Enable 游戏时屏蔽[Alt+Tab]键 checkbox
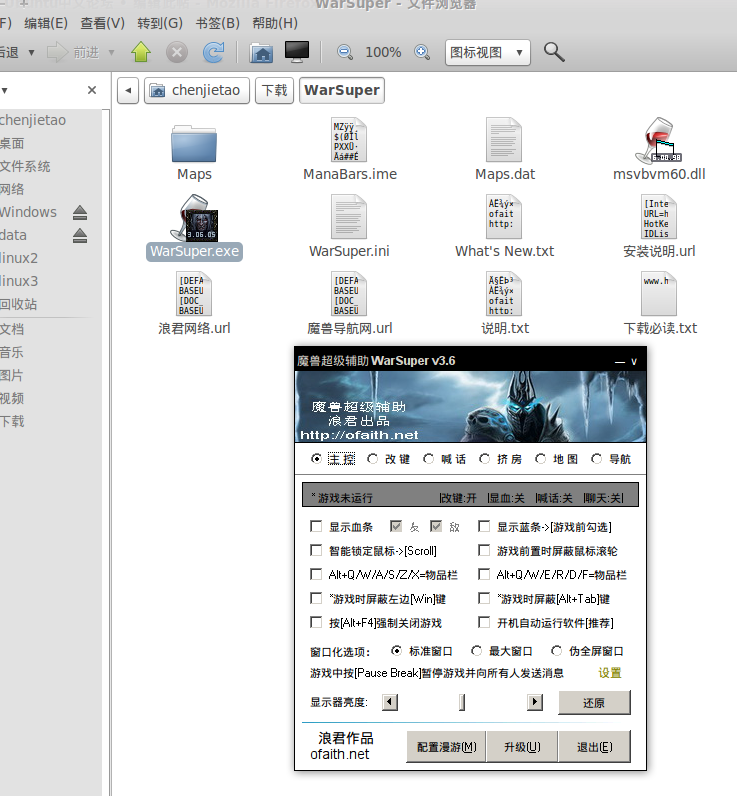737x796 pixels. 484,599
